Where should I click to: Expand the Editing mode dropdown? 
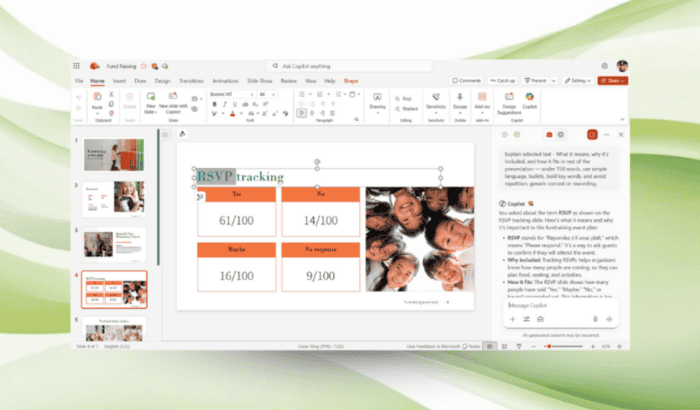pyautogui.click(x=577, y=80)
